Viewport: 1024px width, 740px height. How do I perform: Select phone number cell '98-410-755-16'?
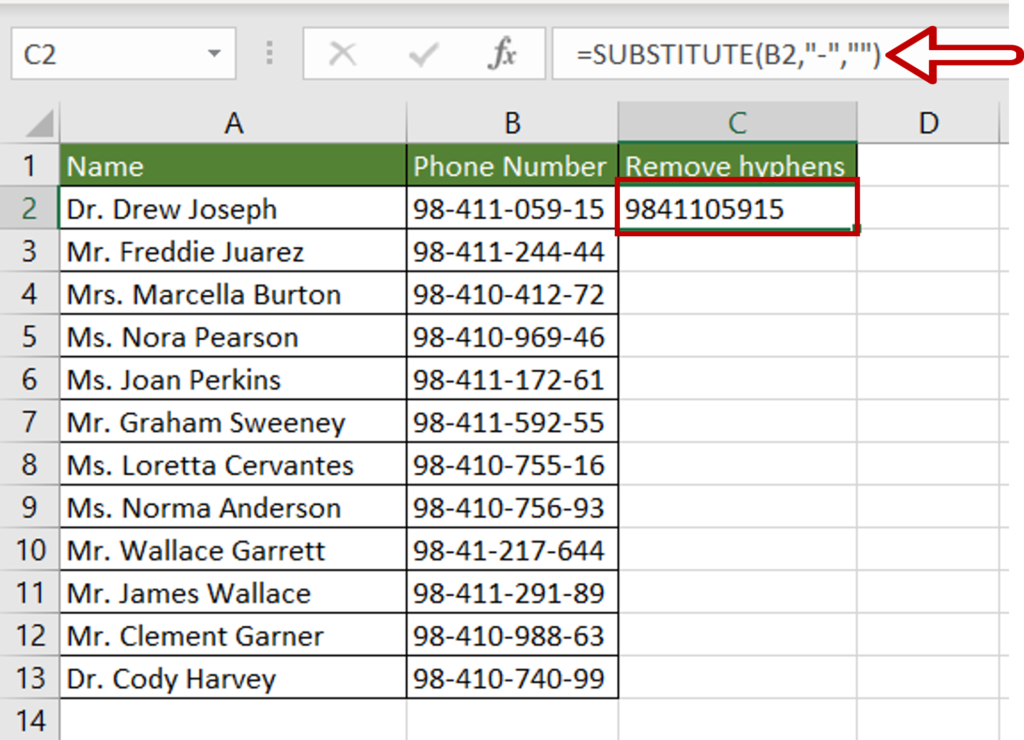pos(512,465)
